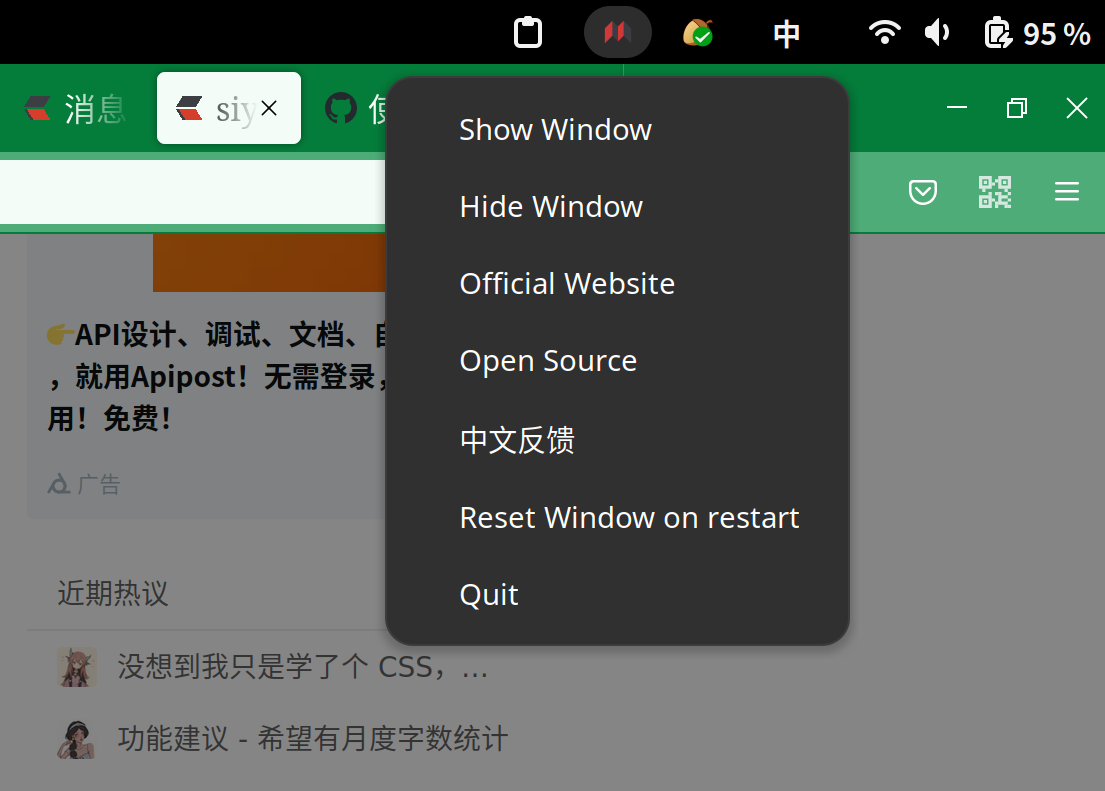The height and width of the screenshot is (791, 1105).
Task: Switch the 中 input method indicator
Action: tap(786, 31)
